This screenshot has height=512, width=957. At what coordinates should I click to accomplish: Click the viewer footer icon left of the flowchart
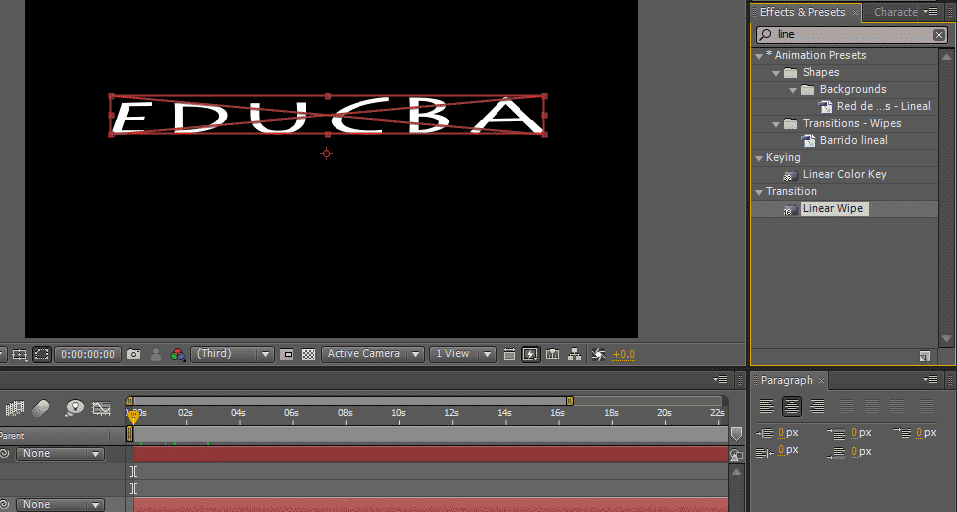(x=552, y=355)
